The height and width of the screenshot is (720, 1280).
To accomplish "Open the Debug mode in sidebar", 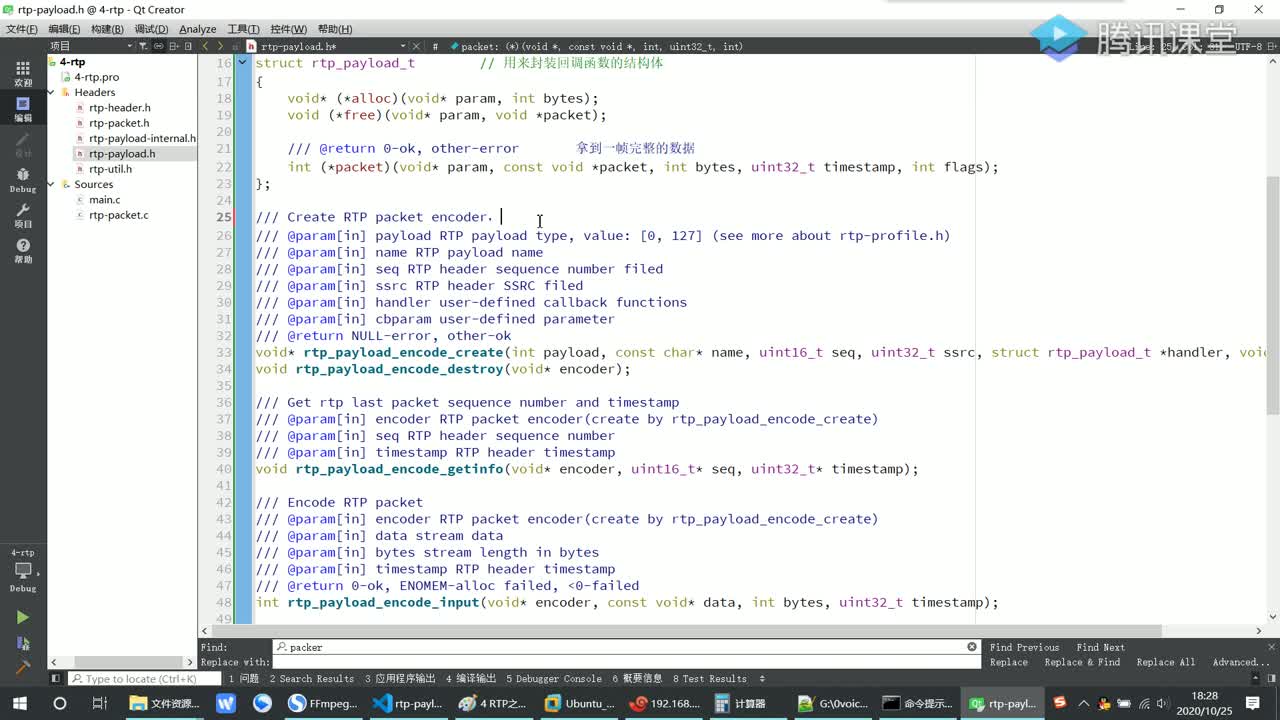I will (22, 180).
